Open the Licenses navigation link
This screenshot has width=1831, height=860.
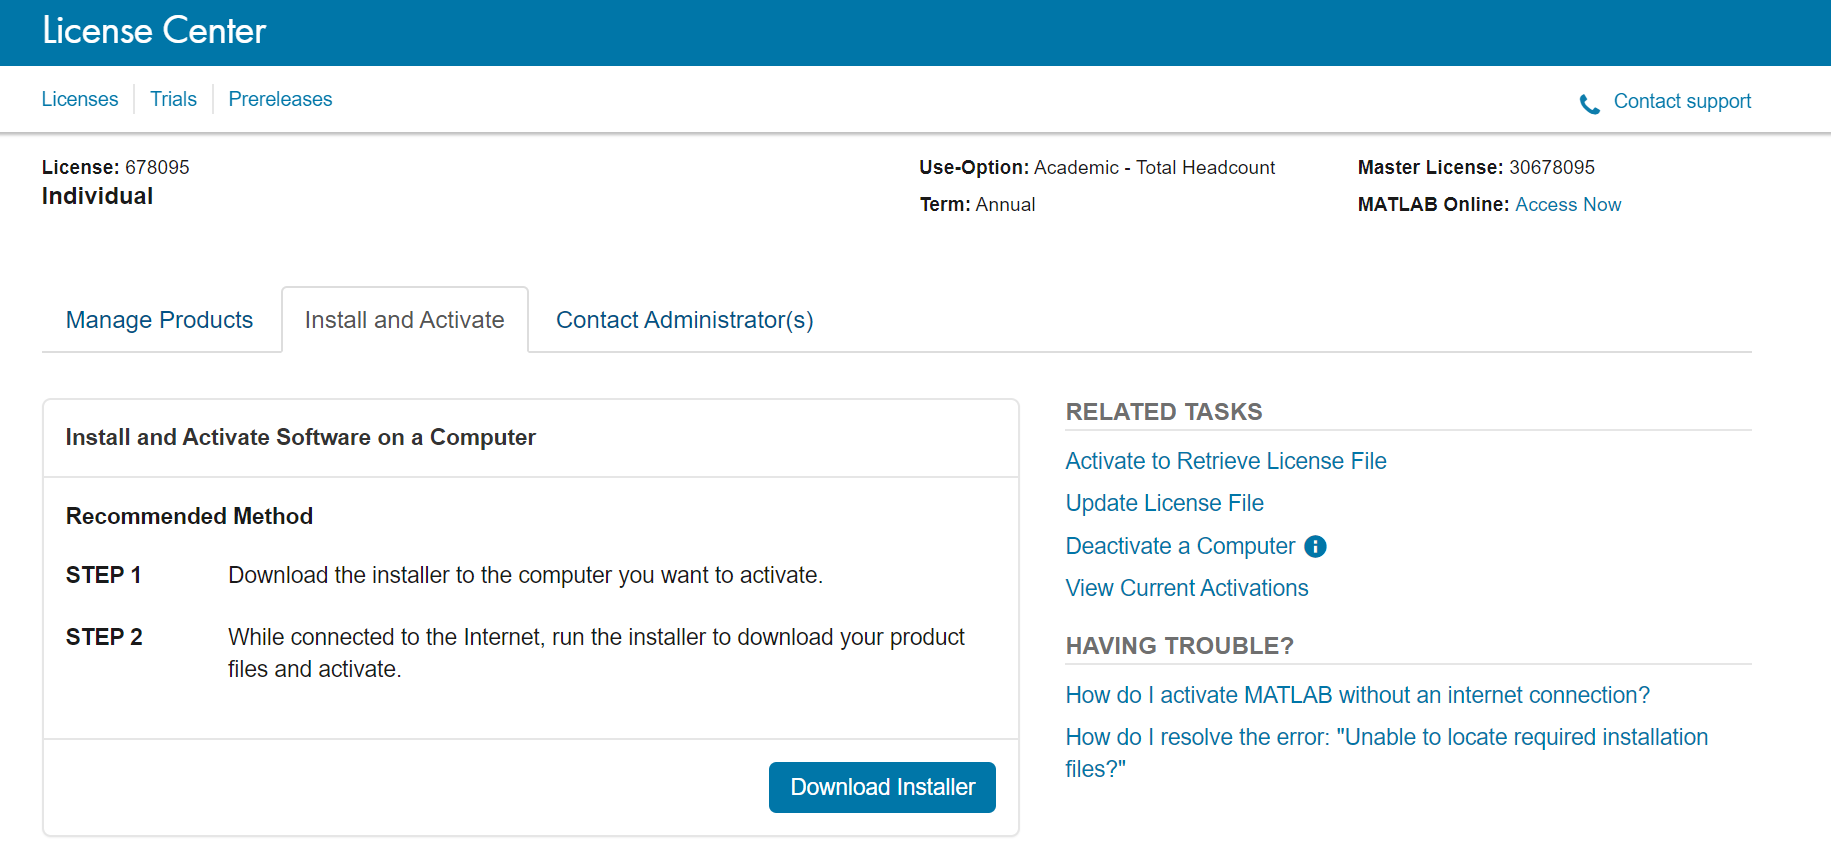click(x=80, y=99)
